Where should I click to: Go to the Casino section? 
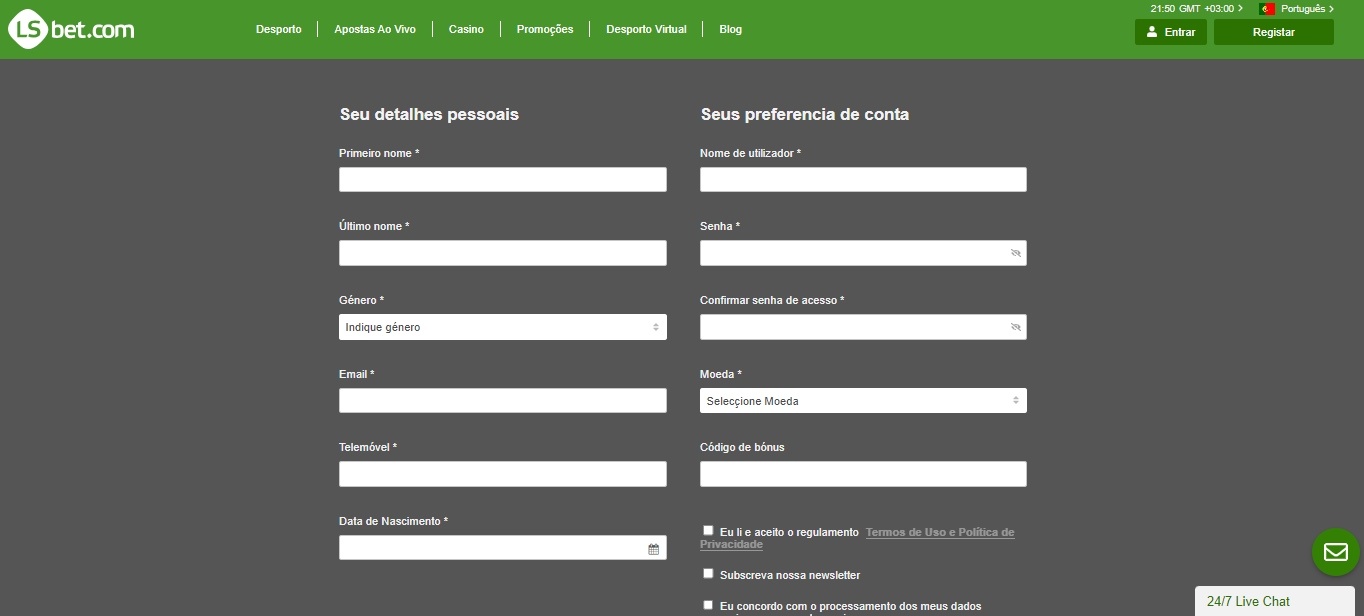[x=465, y=29]
